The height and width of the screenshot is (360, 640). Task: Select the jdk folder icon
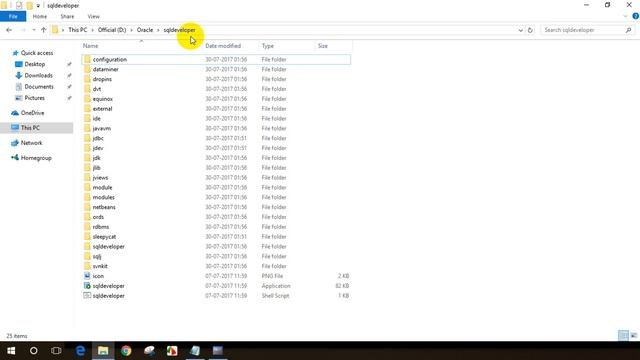[x=87, y=158]
